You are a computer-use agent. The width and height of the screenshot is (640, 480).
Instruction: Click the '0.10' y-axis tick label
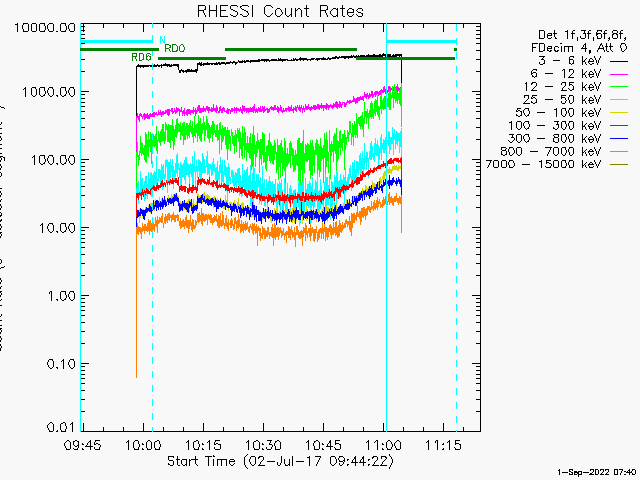pos(62,364)
